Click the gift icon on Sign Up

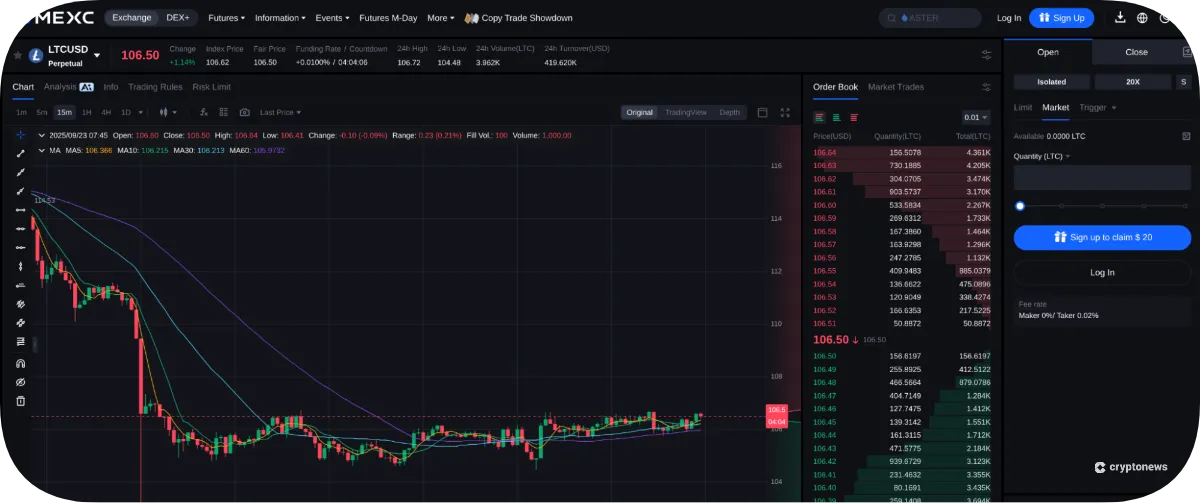click(x=1043, y=18)
